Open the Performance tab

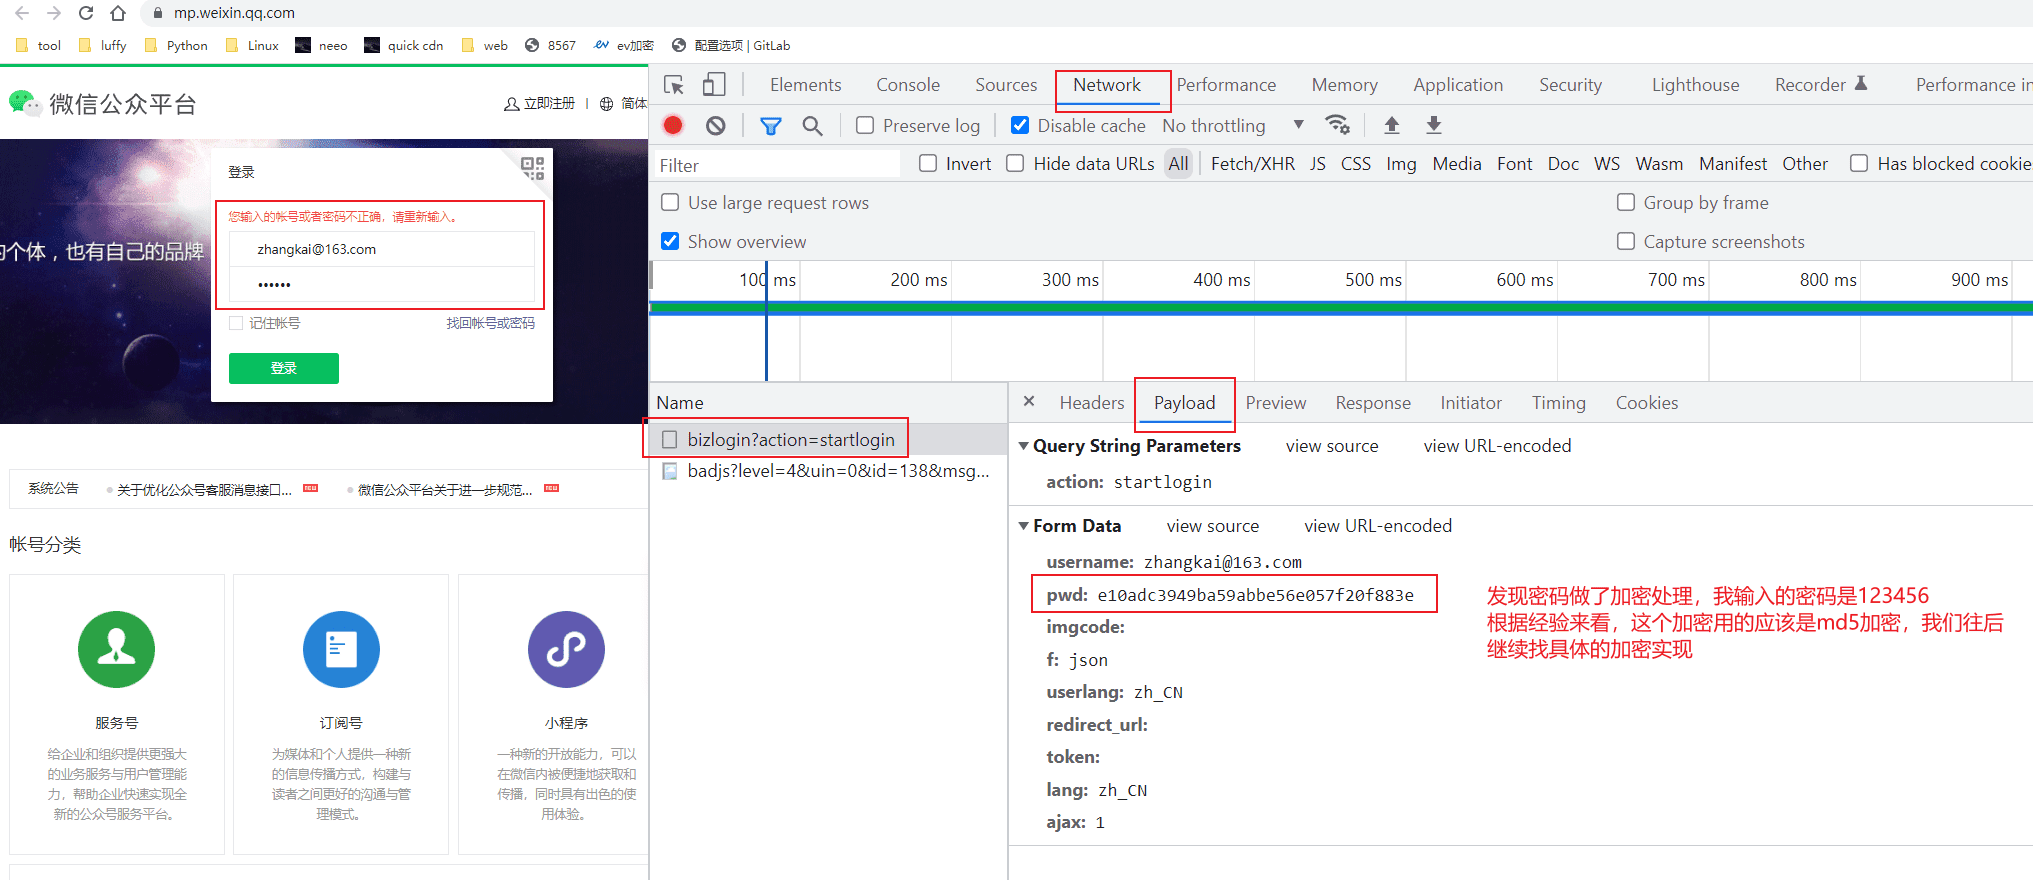[x=1226, y=85]
